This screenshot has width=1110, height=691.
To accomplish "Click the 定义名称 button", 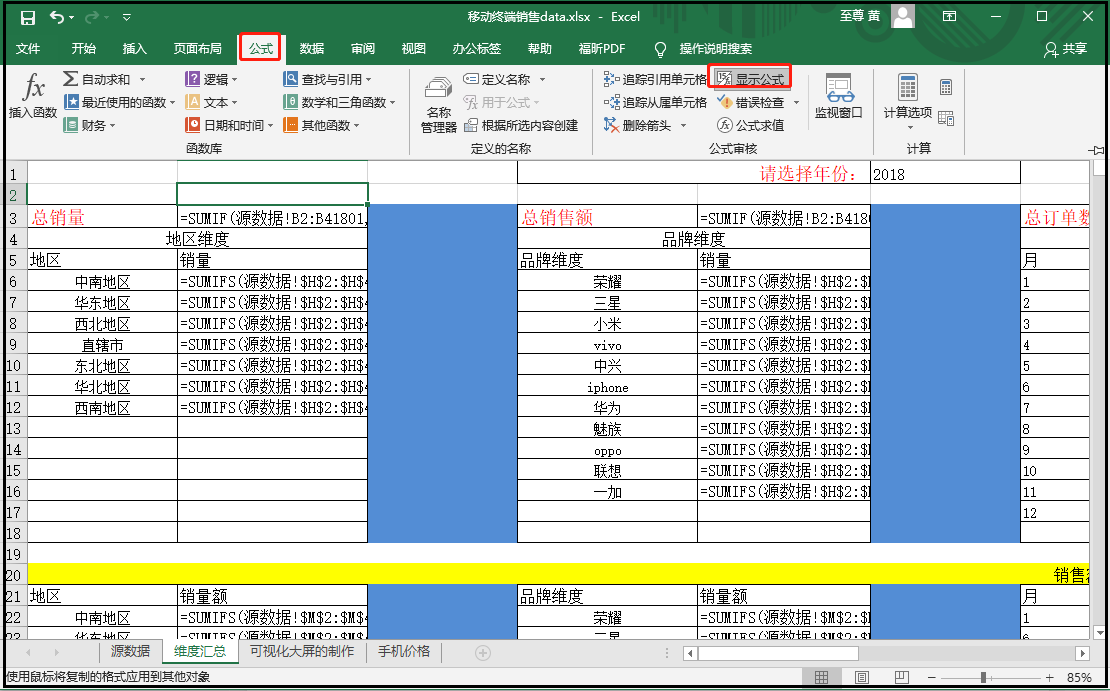I will tap(497, 79).
